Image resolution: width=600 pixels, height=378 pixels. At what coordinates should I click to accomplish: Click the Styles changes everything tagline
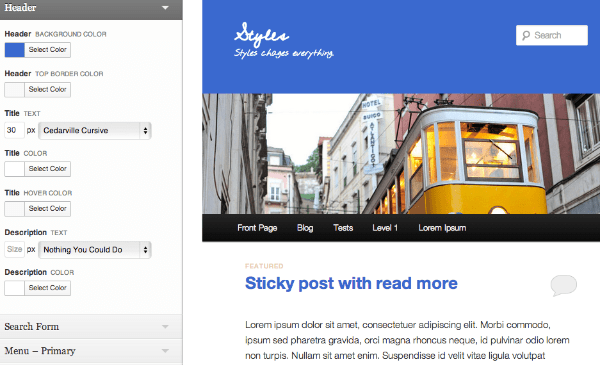pyautogui.click(x=284, y=53)
